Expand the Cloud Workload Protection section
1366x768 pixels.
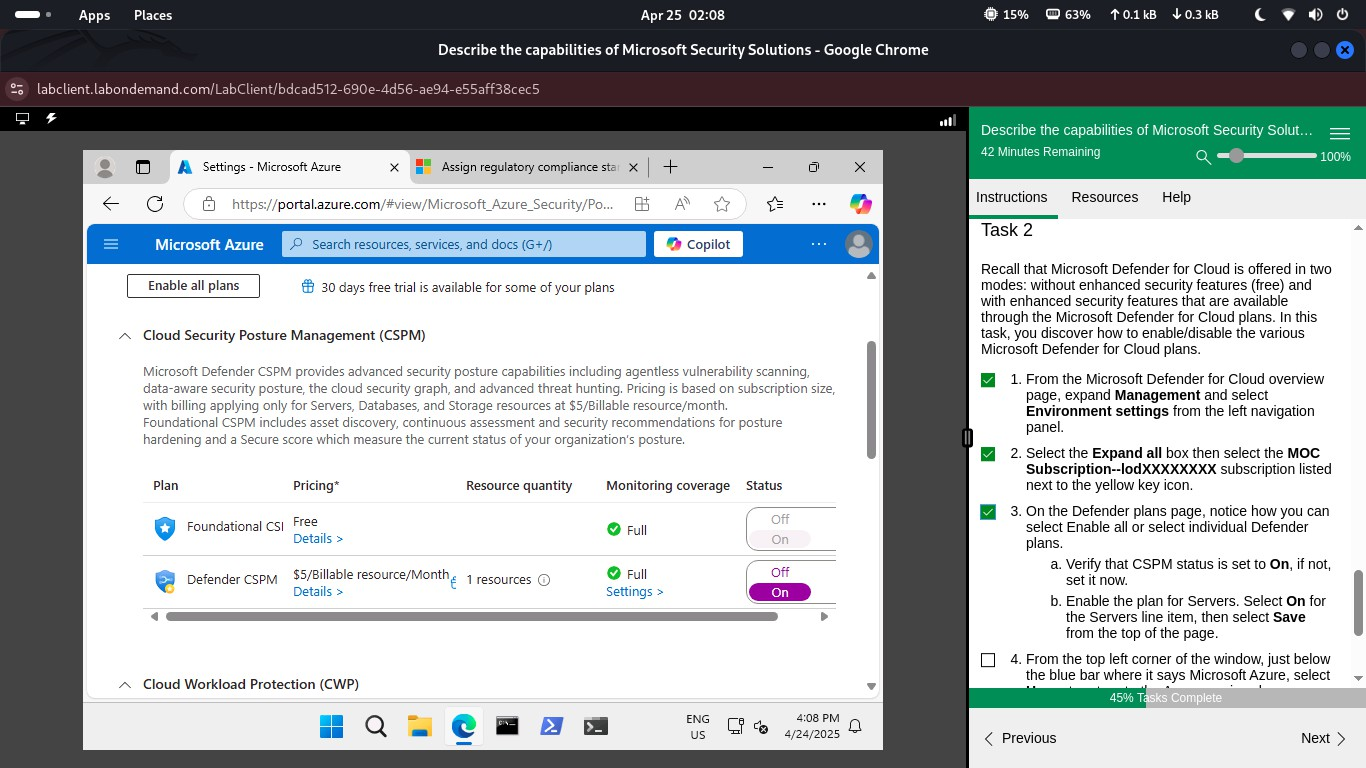pos(125,684)
